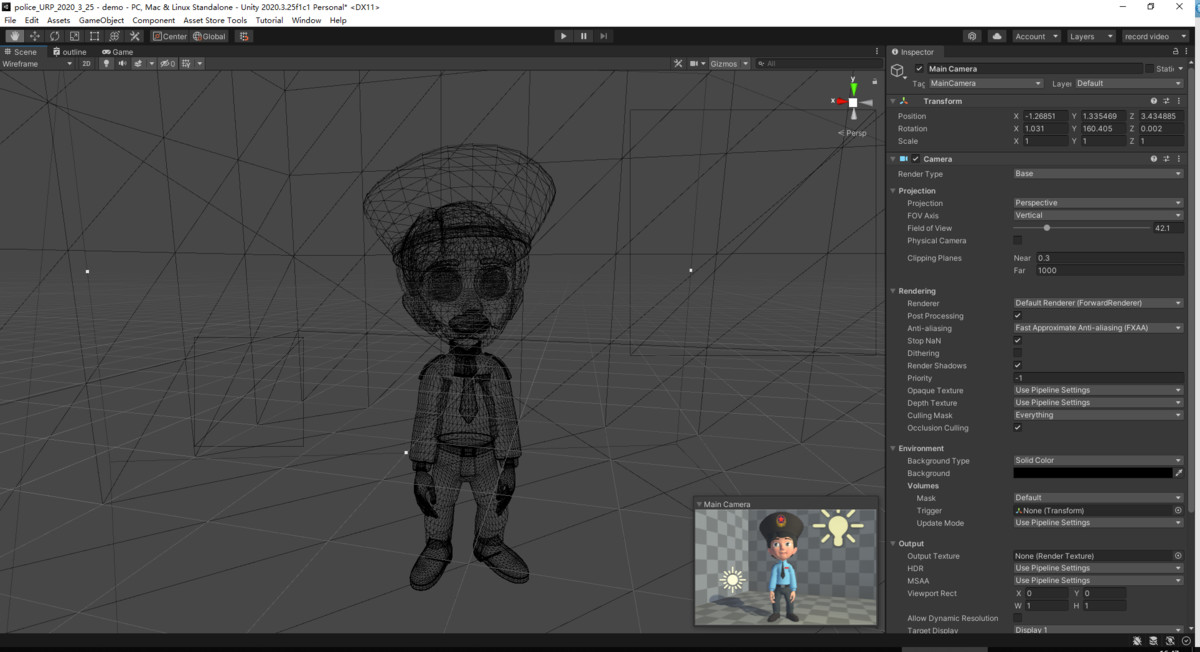Screen dimensions: 1200x652
Task: Toggle grid snapping in the main toolbar
Action: [x=243, y=36]
